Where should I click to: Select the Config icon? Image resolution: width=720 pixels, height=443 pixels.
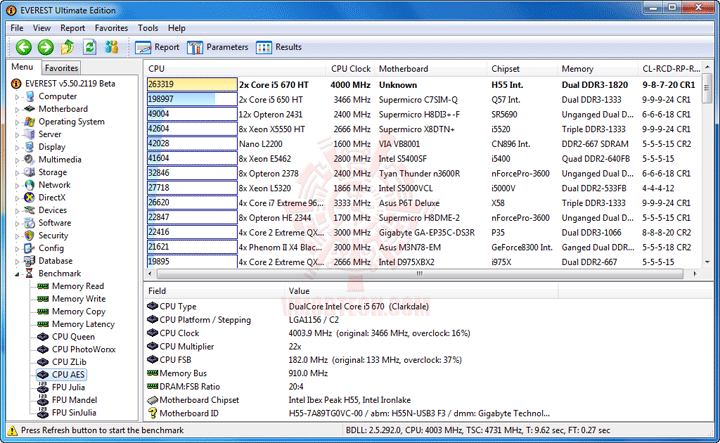pos(30,248)
